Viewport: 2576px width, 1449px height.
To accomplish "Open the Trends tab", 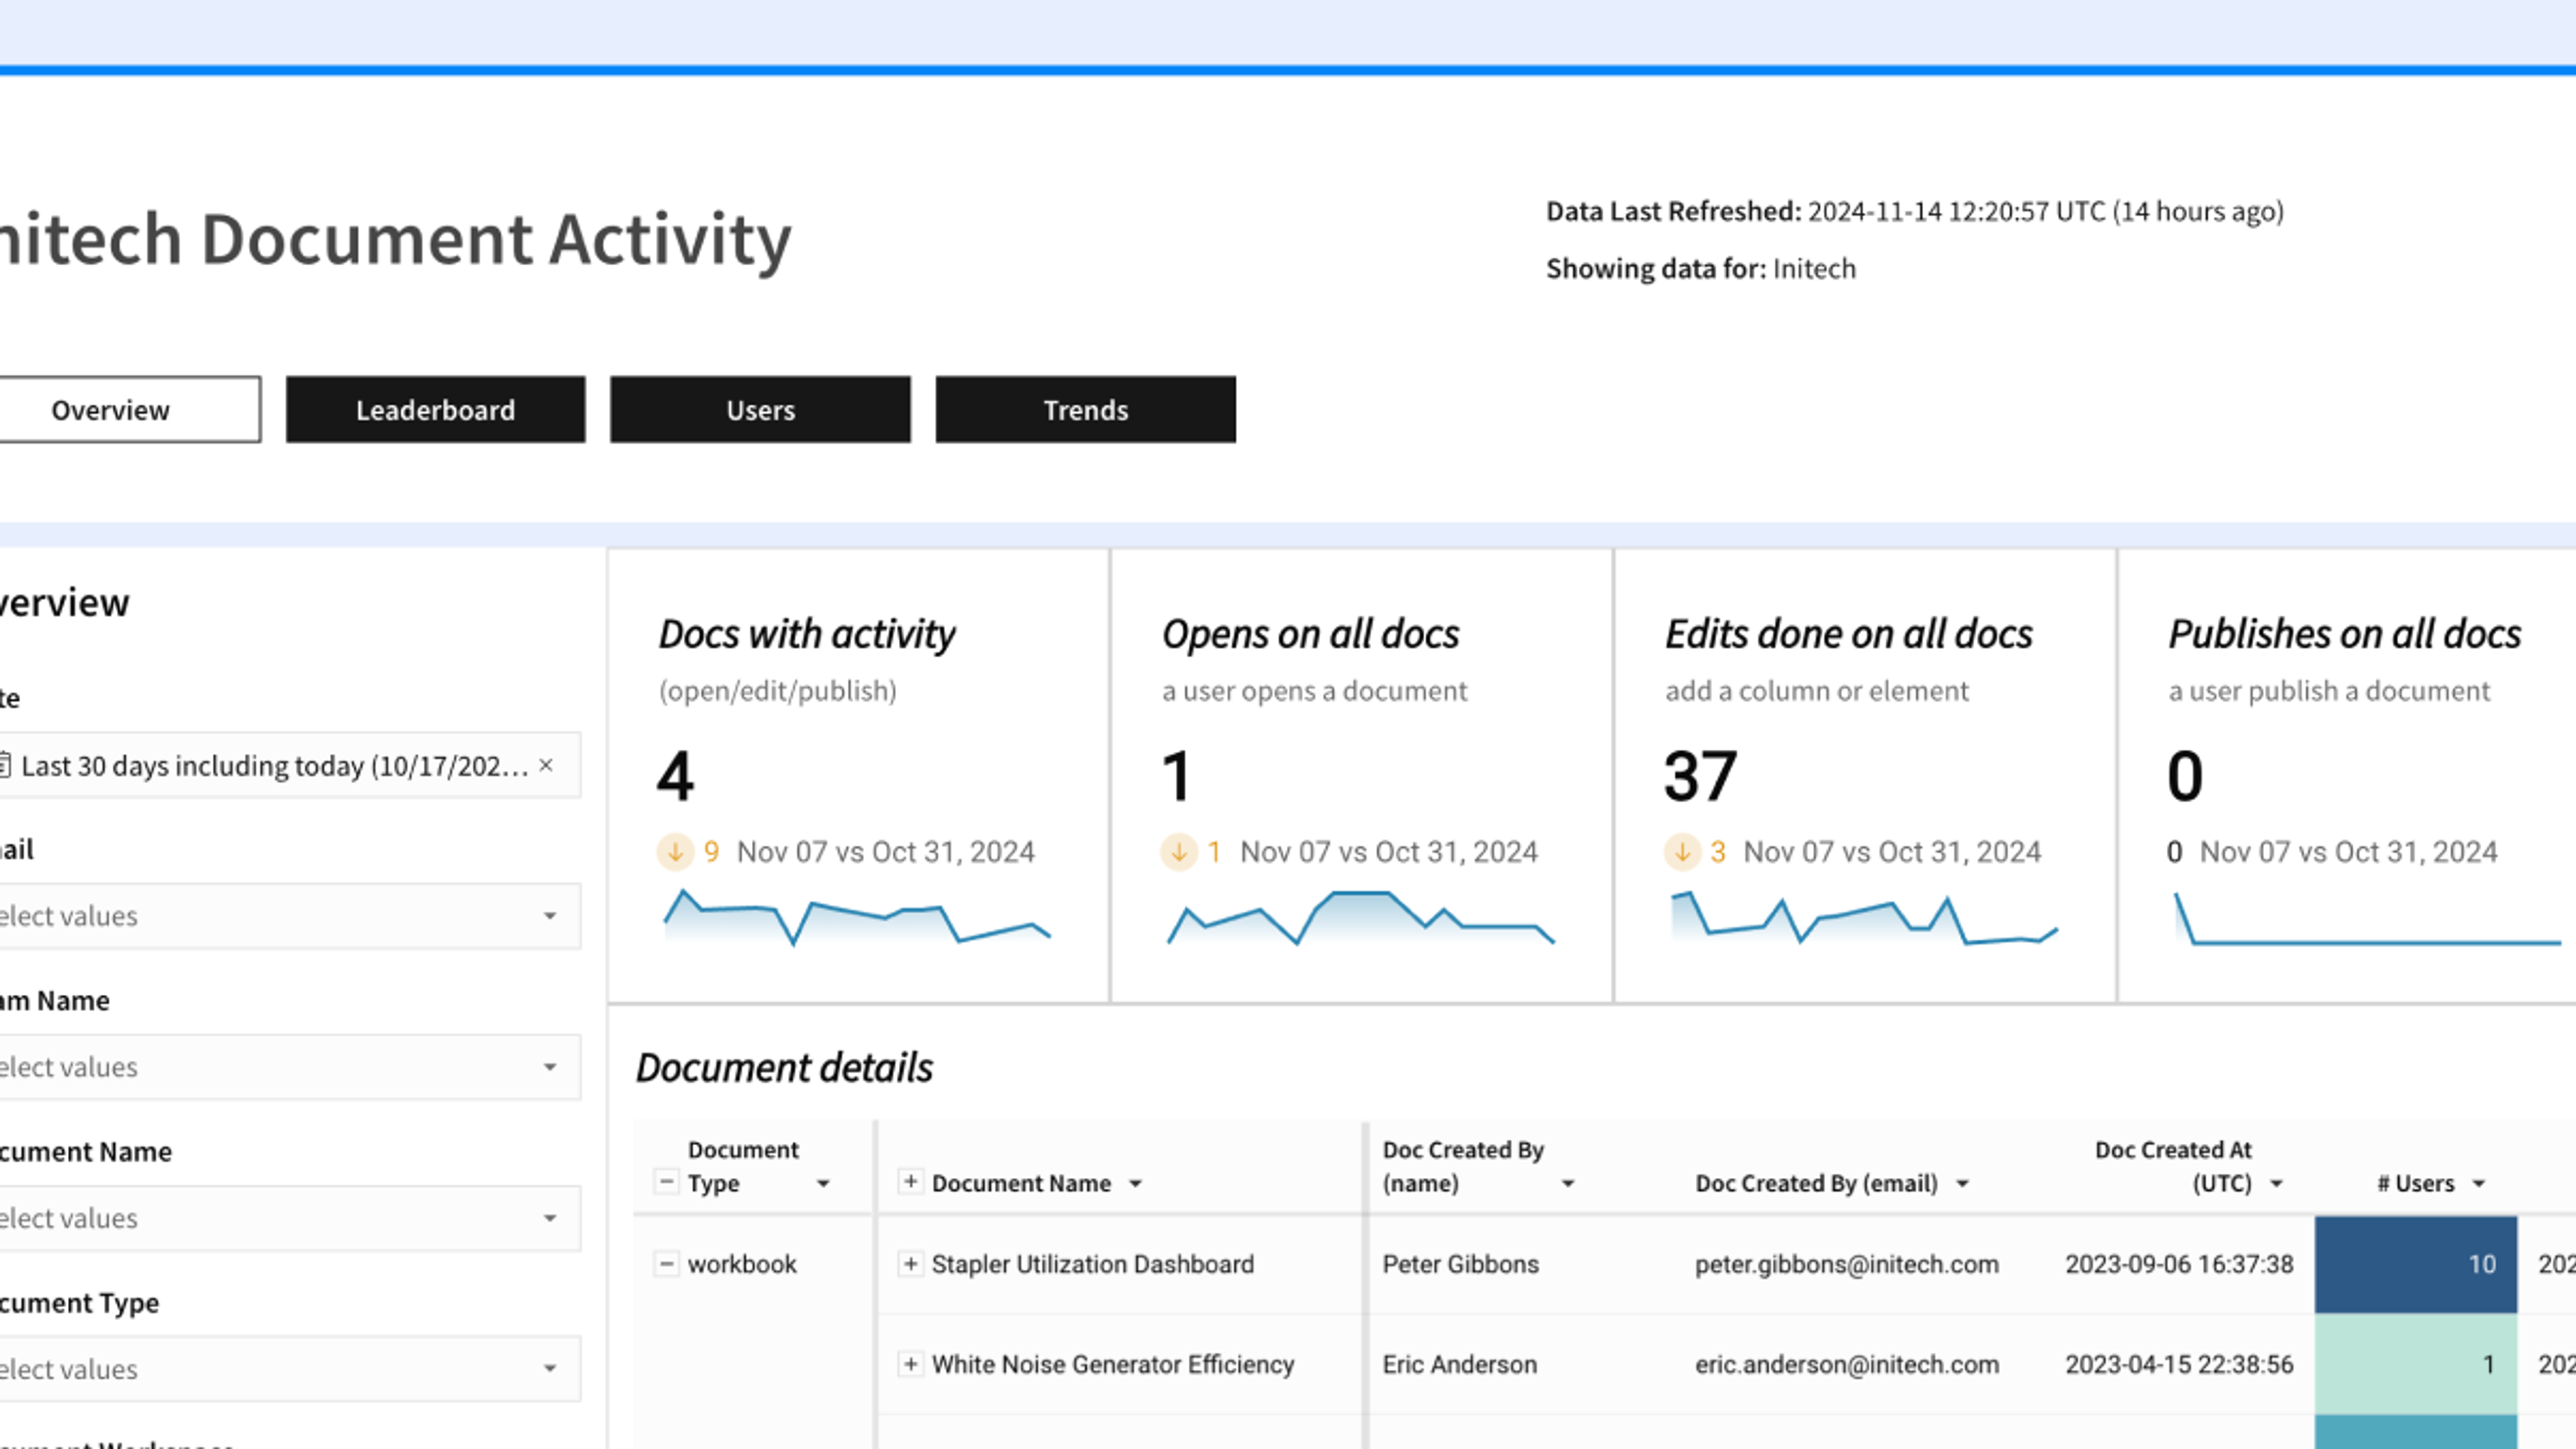I will 1085,410.
